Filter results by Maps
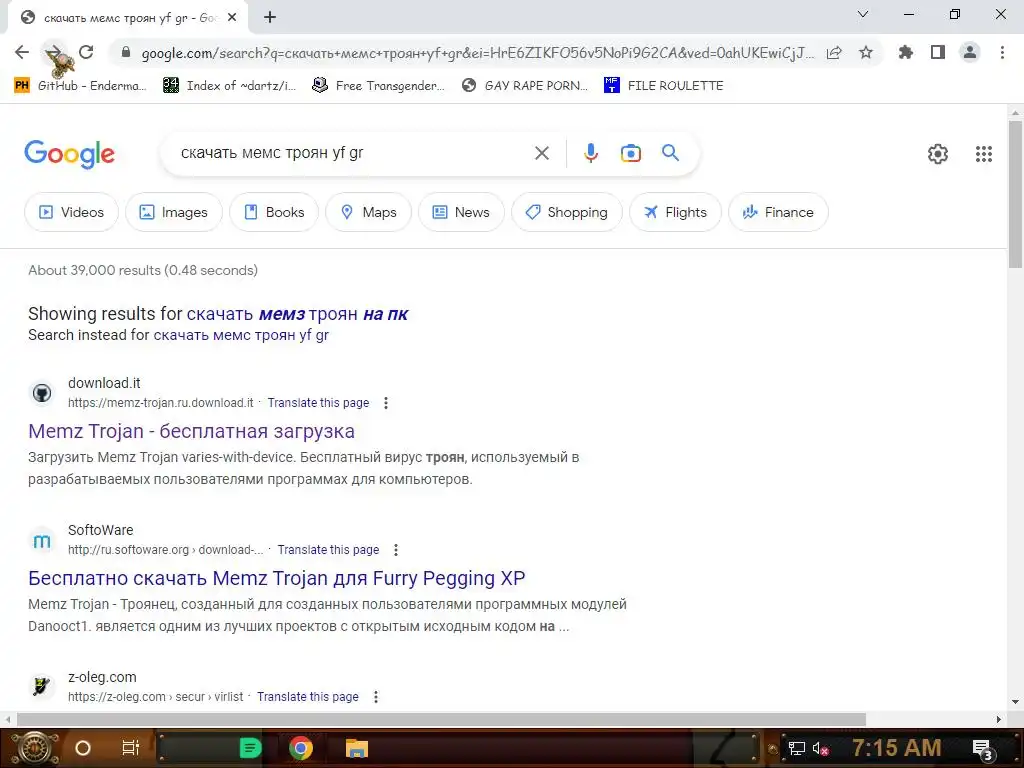 (368, 212)
